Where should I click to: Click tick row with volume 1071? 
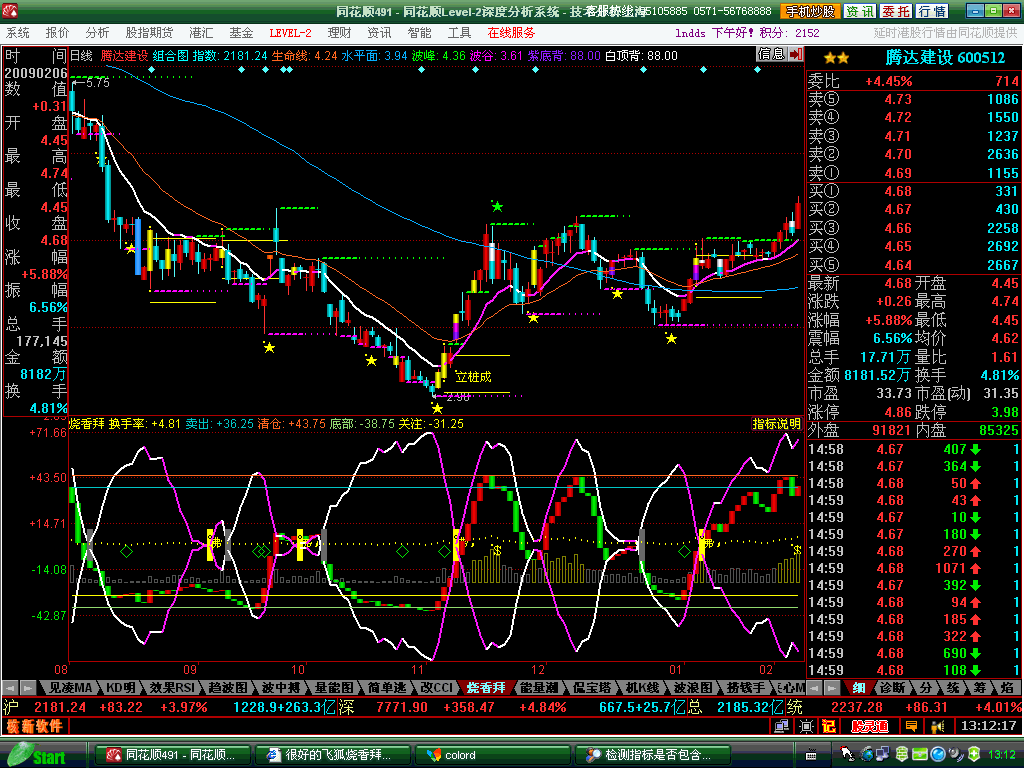[913, 568]
